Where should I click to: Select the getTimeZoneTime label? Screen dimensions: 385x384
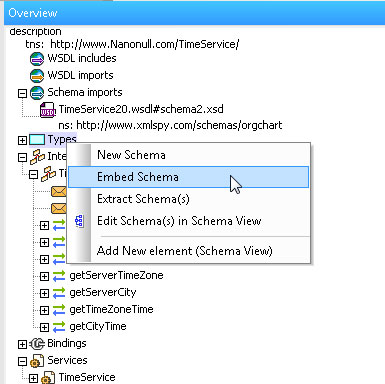coord(111,310)
